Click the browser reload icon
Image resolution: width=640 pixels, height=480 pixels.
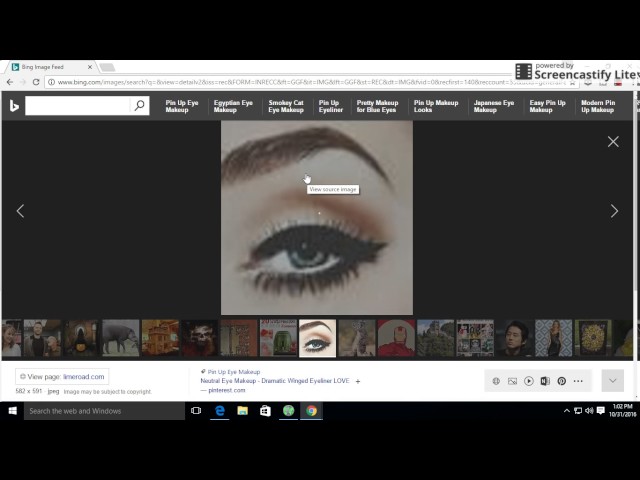[36, 82]
